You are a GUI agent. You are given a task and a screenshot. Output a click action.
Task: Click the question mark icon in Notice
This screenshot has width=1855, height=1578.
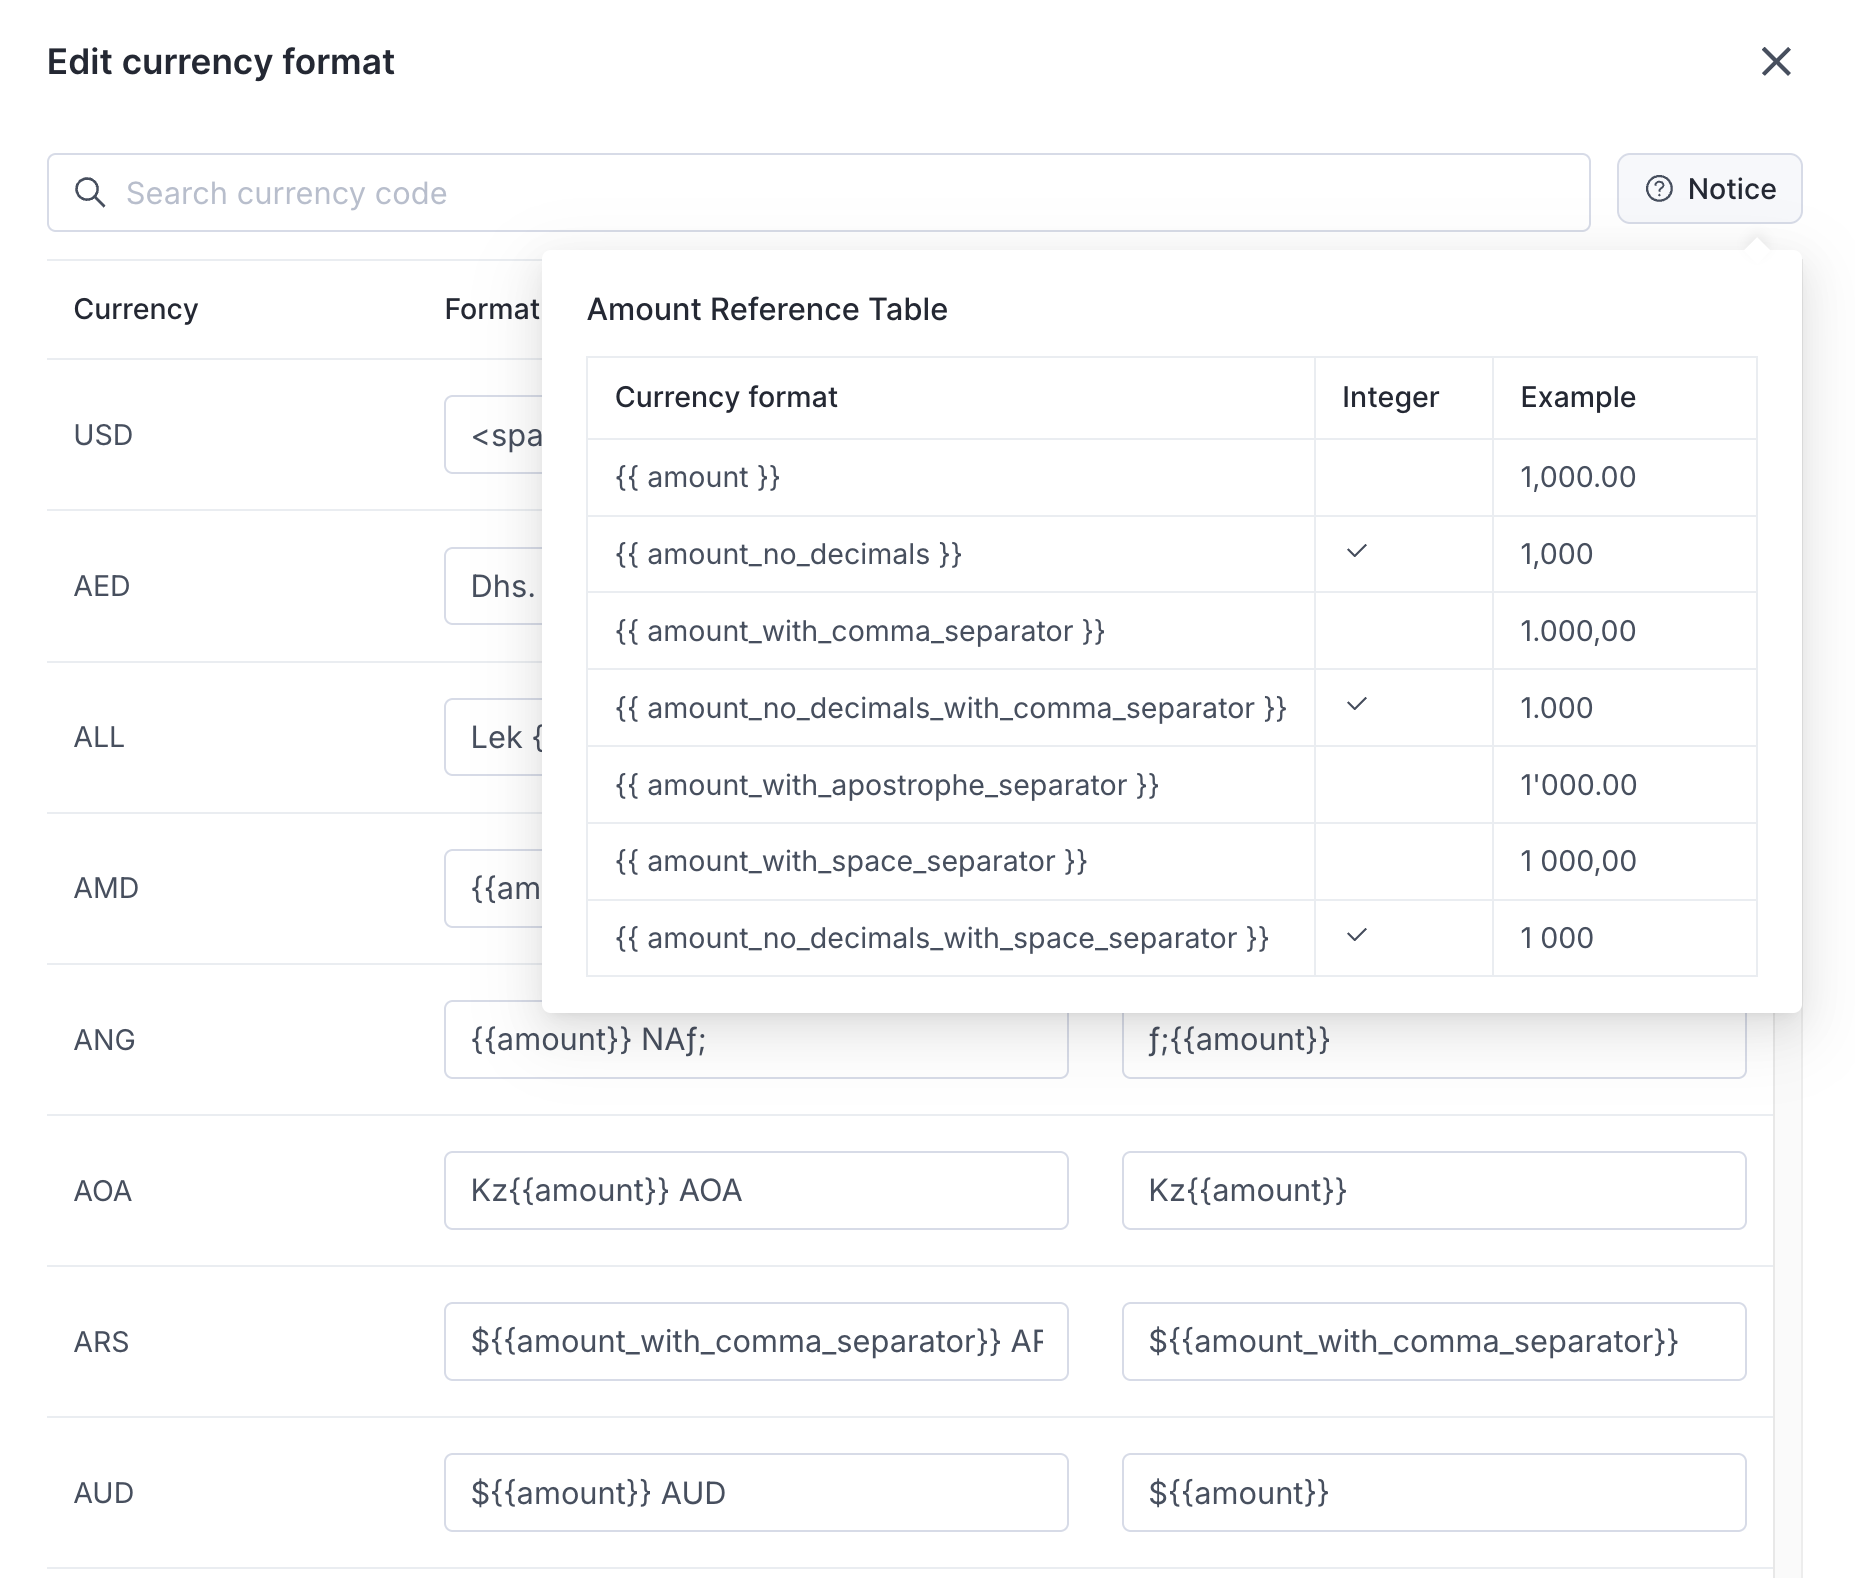[1659, 189]
